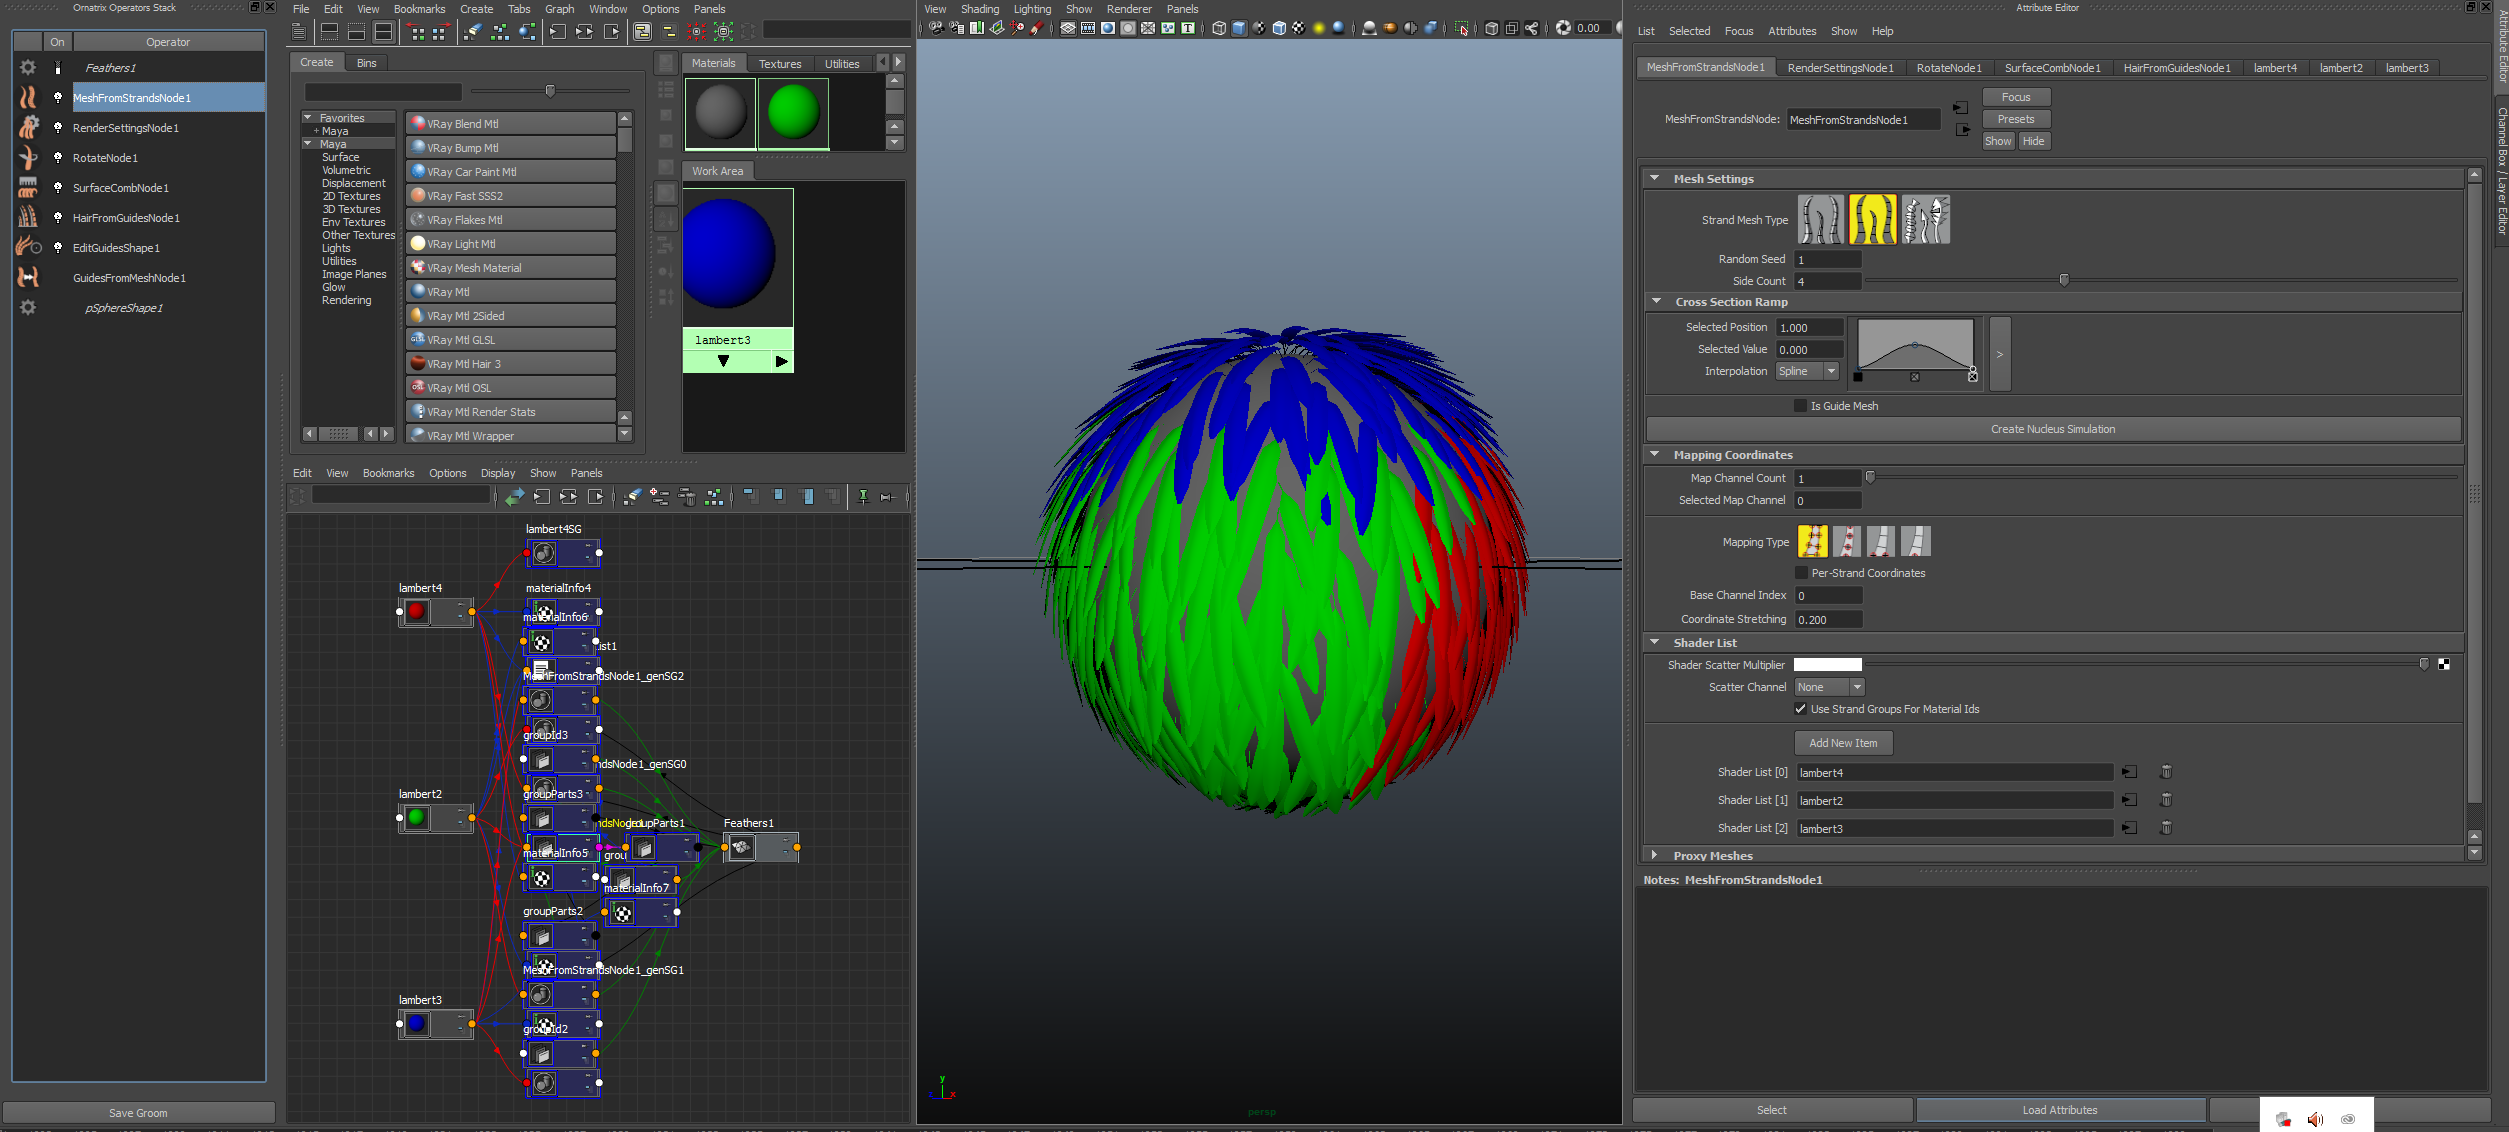This screenshot has height=1132, width=2509.
Task: Choose the third Strand Mesh Type icon
Action: tap(1925, 220)
